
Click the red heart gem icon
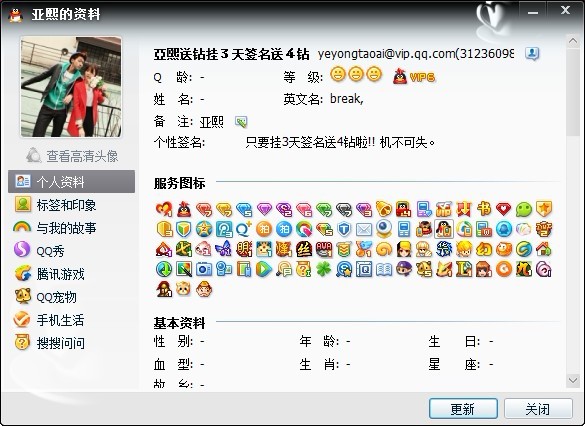[503, 209]
